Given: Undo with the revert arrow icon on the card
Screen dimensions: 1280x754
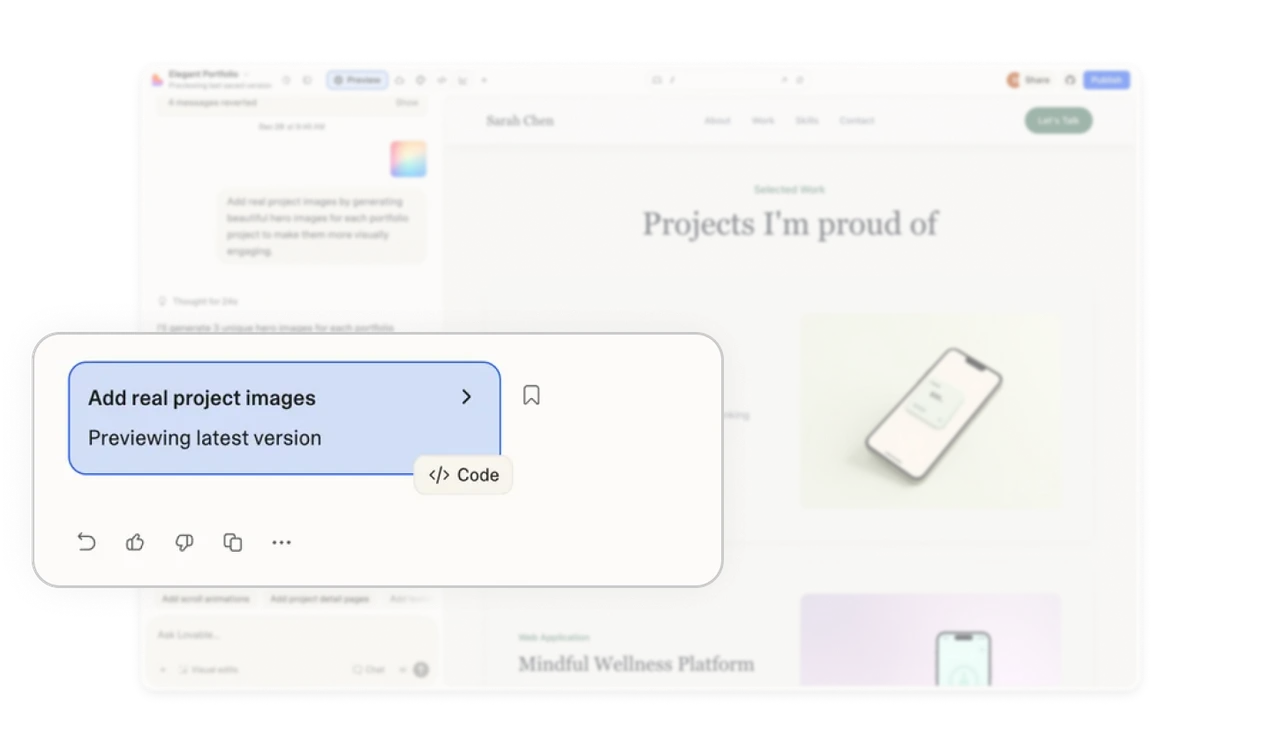Looking at the screenshot, I should pos(86,542).
